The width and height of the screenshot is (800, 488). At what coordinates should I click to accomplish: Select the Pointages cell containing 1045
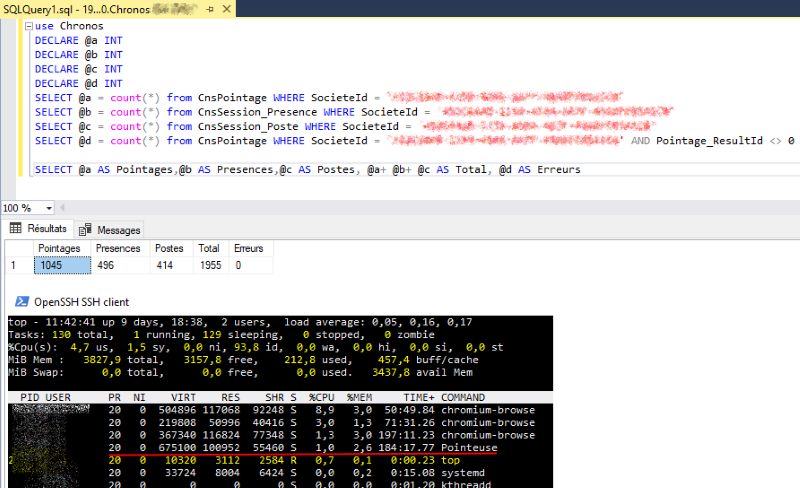(61, 266)
